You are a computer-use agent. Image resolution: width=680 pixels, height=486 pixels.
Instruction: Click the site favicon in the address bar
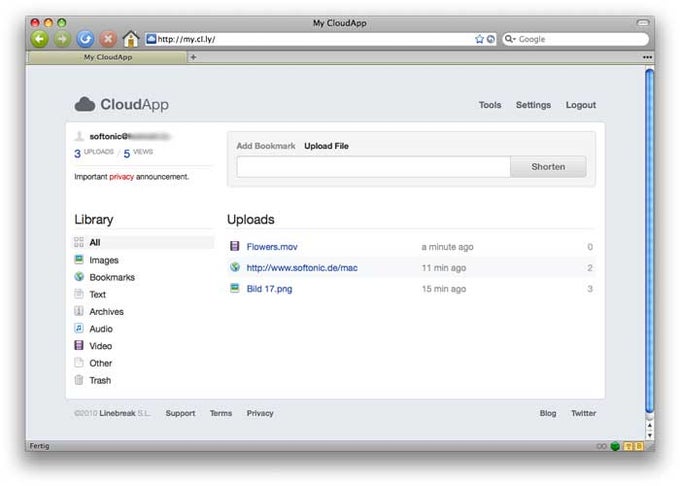pyautogui.click(x=151, y=39)
